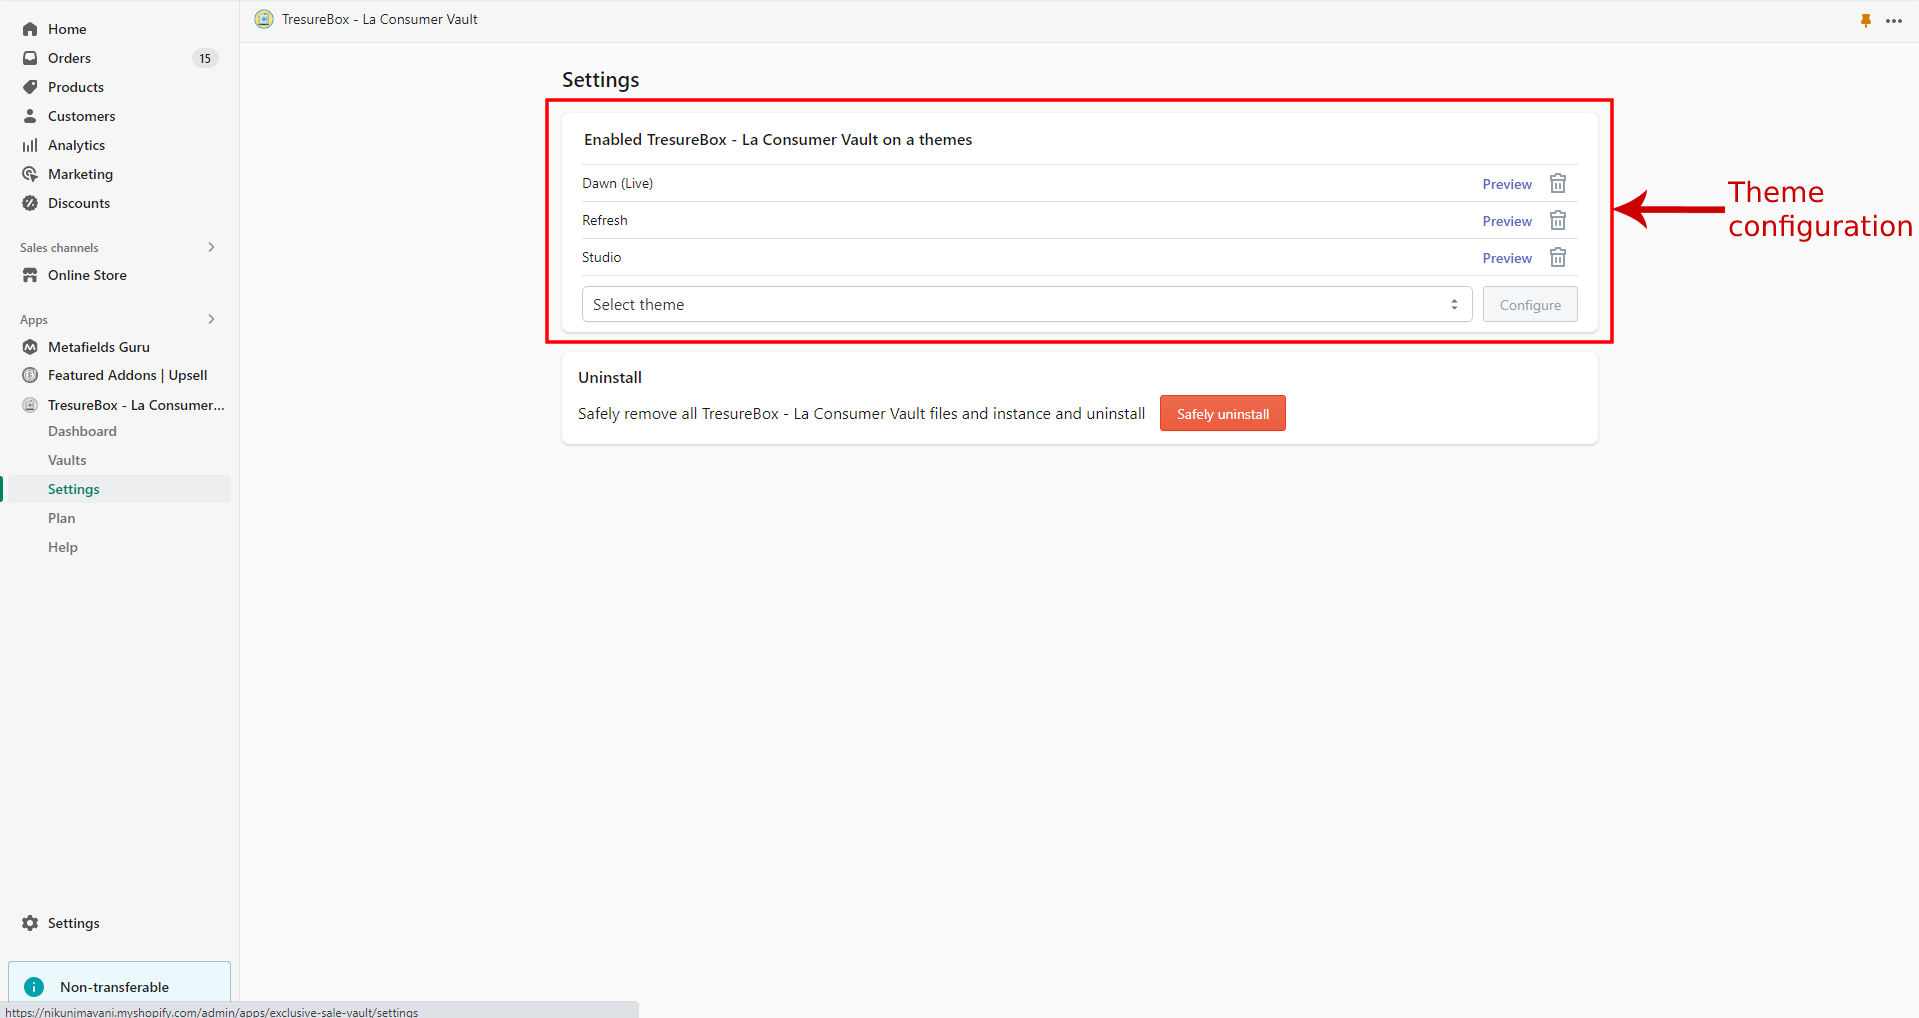Click the Online Store storefront icon
The height and width of the screenshot is (1018, 1919).
30,275
